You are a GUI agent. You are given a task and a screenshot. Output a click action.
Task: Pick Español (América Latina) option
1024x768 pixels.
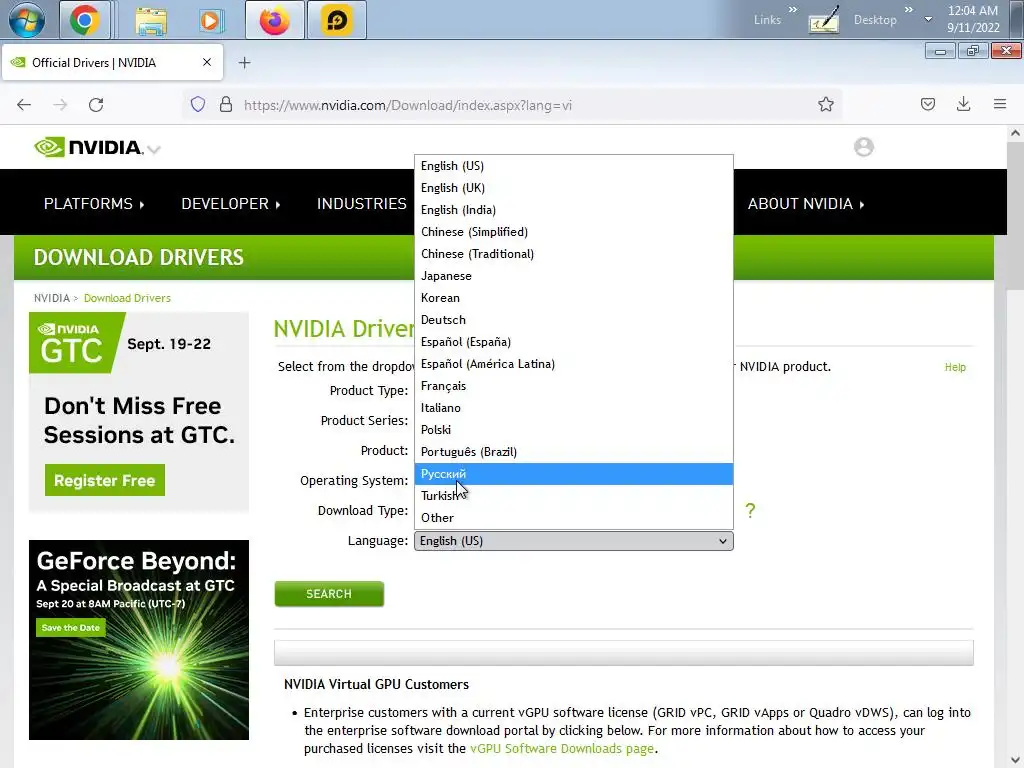pos(573,364)
